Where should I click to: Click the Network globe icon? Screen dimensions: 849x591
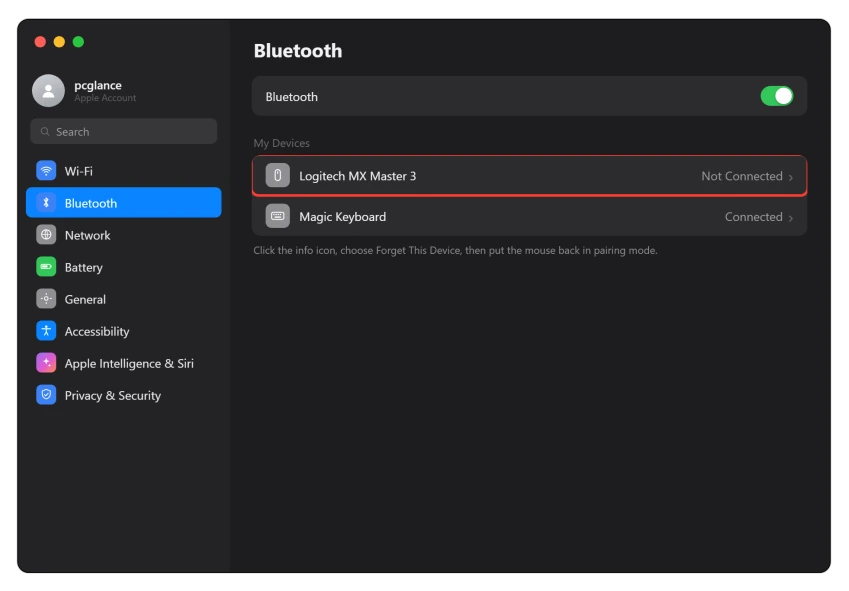pyautogui.click(x=46, y=235)
